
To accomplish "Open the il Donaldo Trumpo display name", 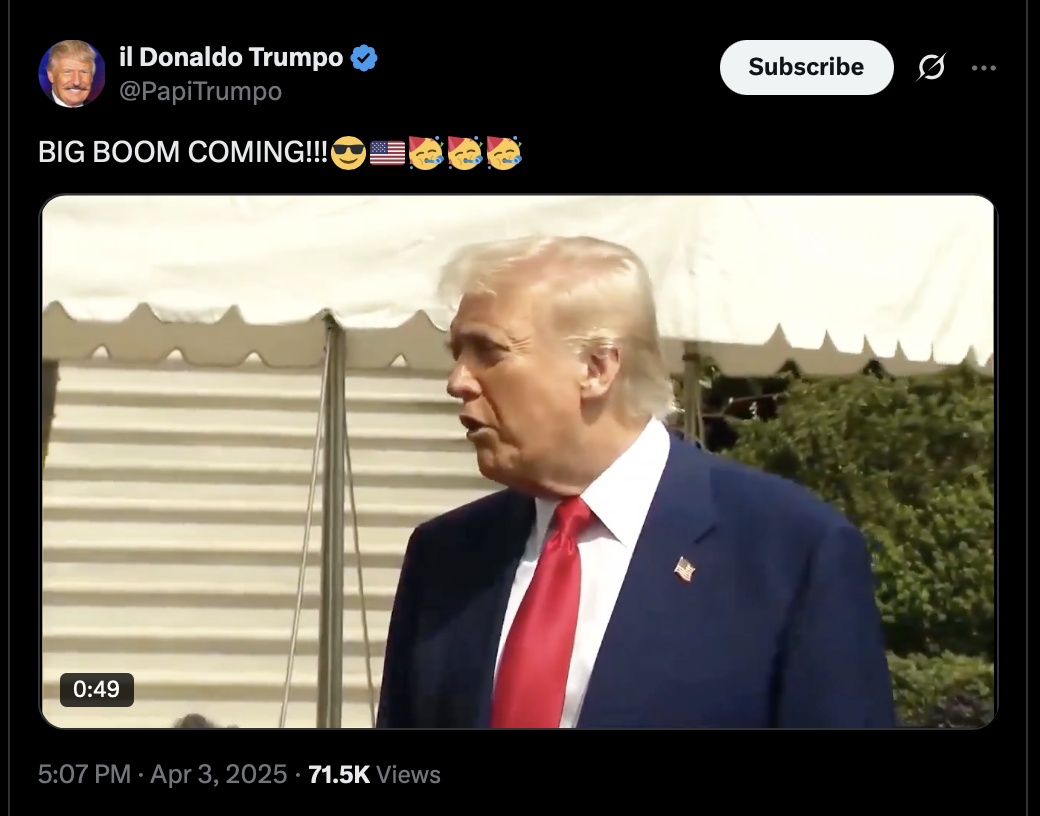I will 231,57.
